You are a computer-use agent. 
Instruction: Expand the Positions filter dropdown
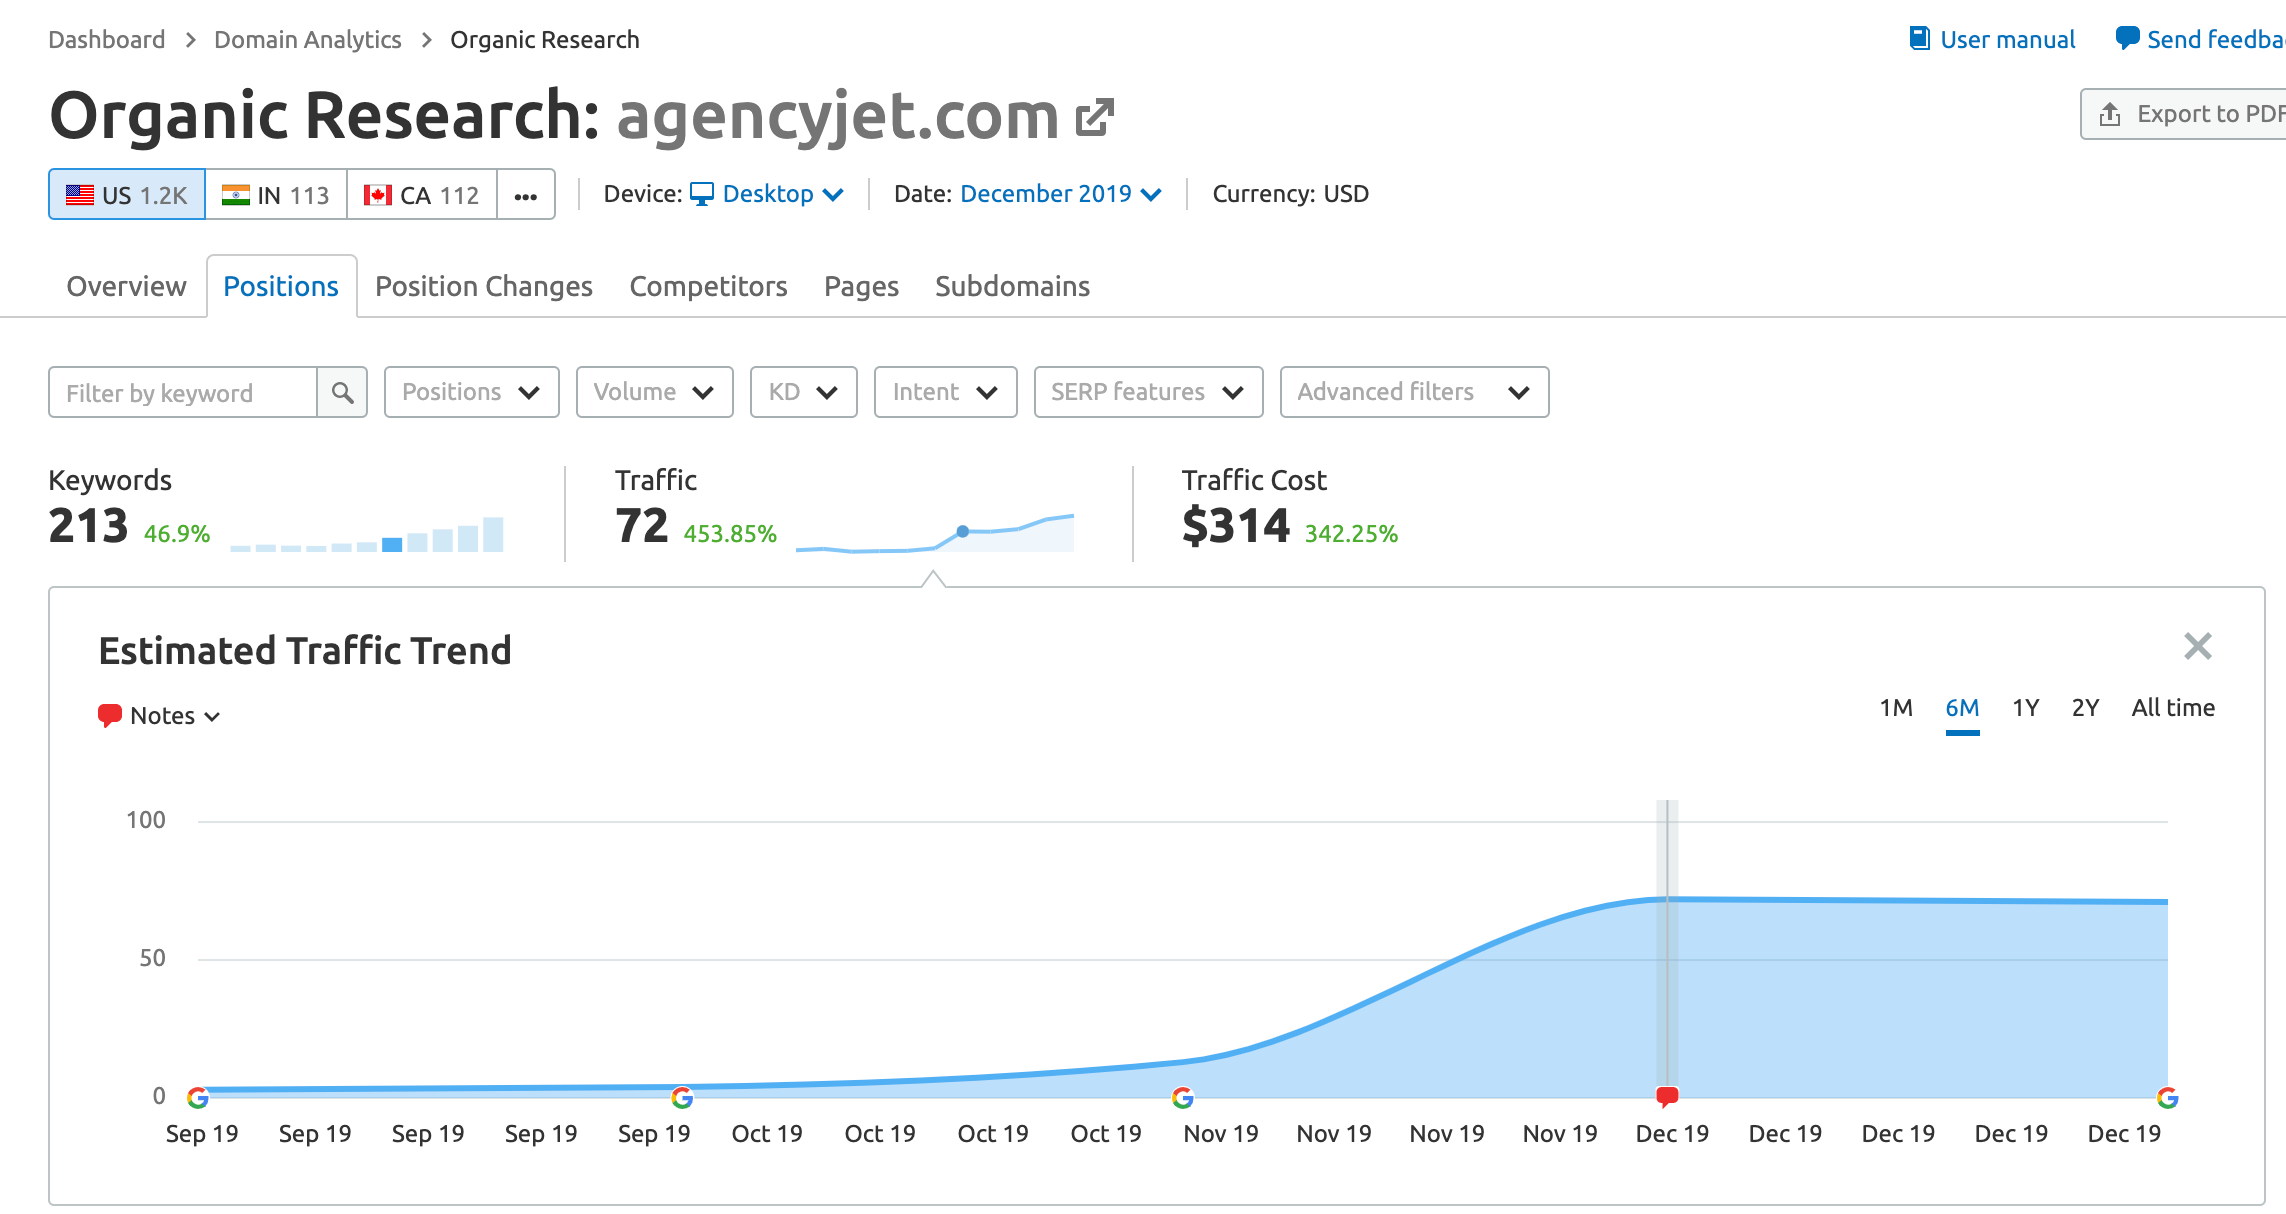coord(469,392)
